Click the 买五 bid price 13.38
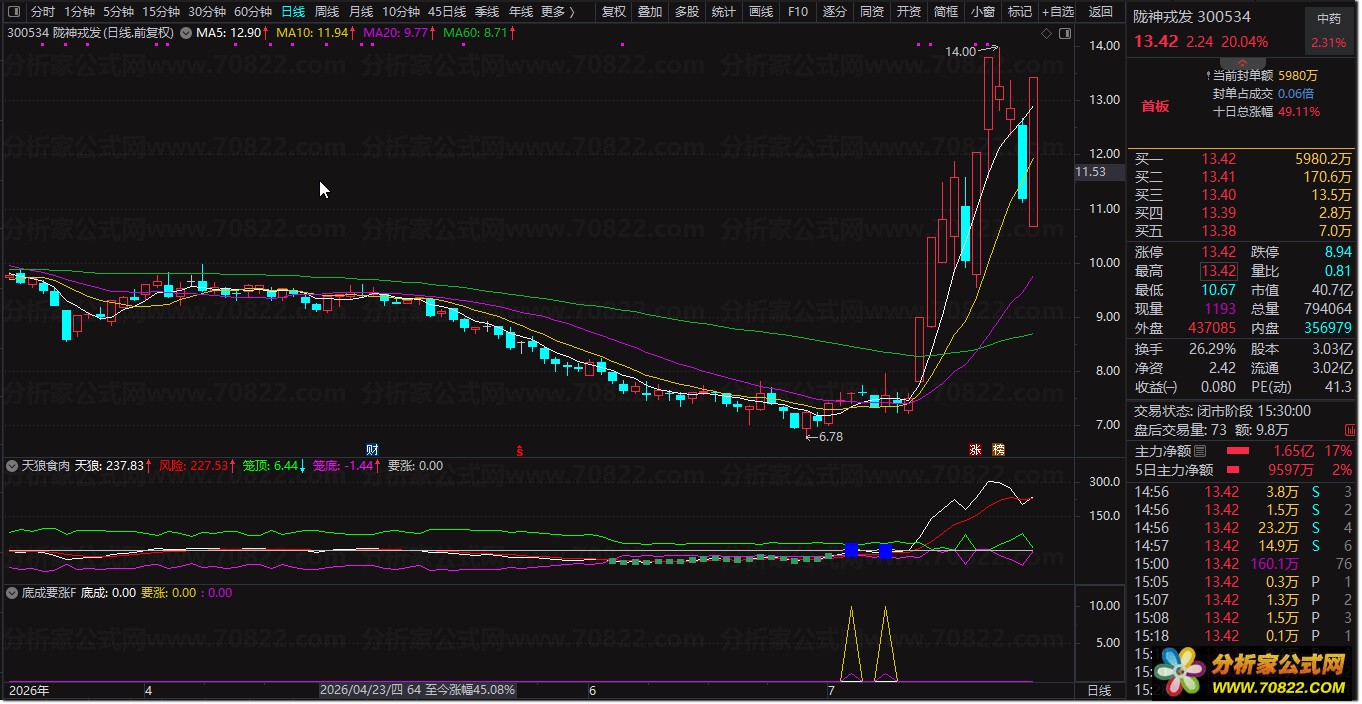The image size is (1362, 704). (x=1218, y=231)
